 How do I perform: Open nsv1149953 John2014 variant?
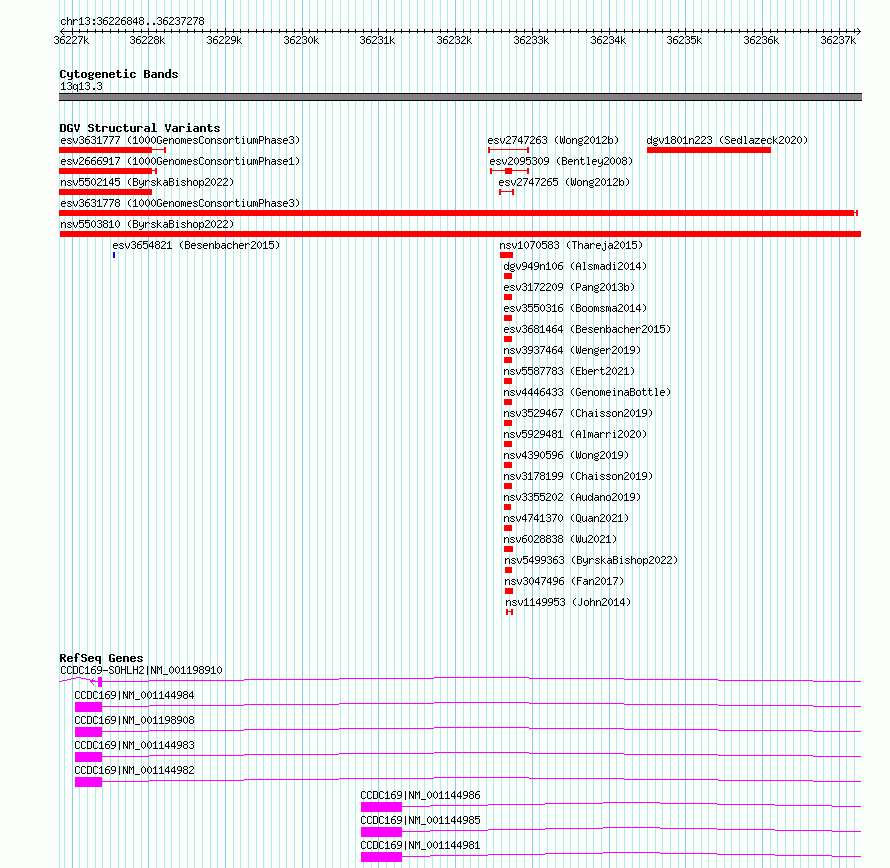pyautogui.click(x=568, y=602)
